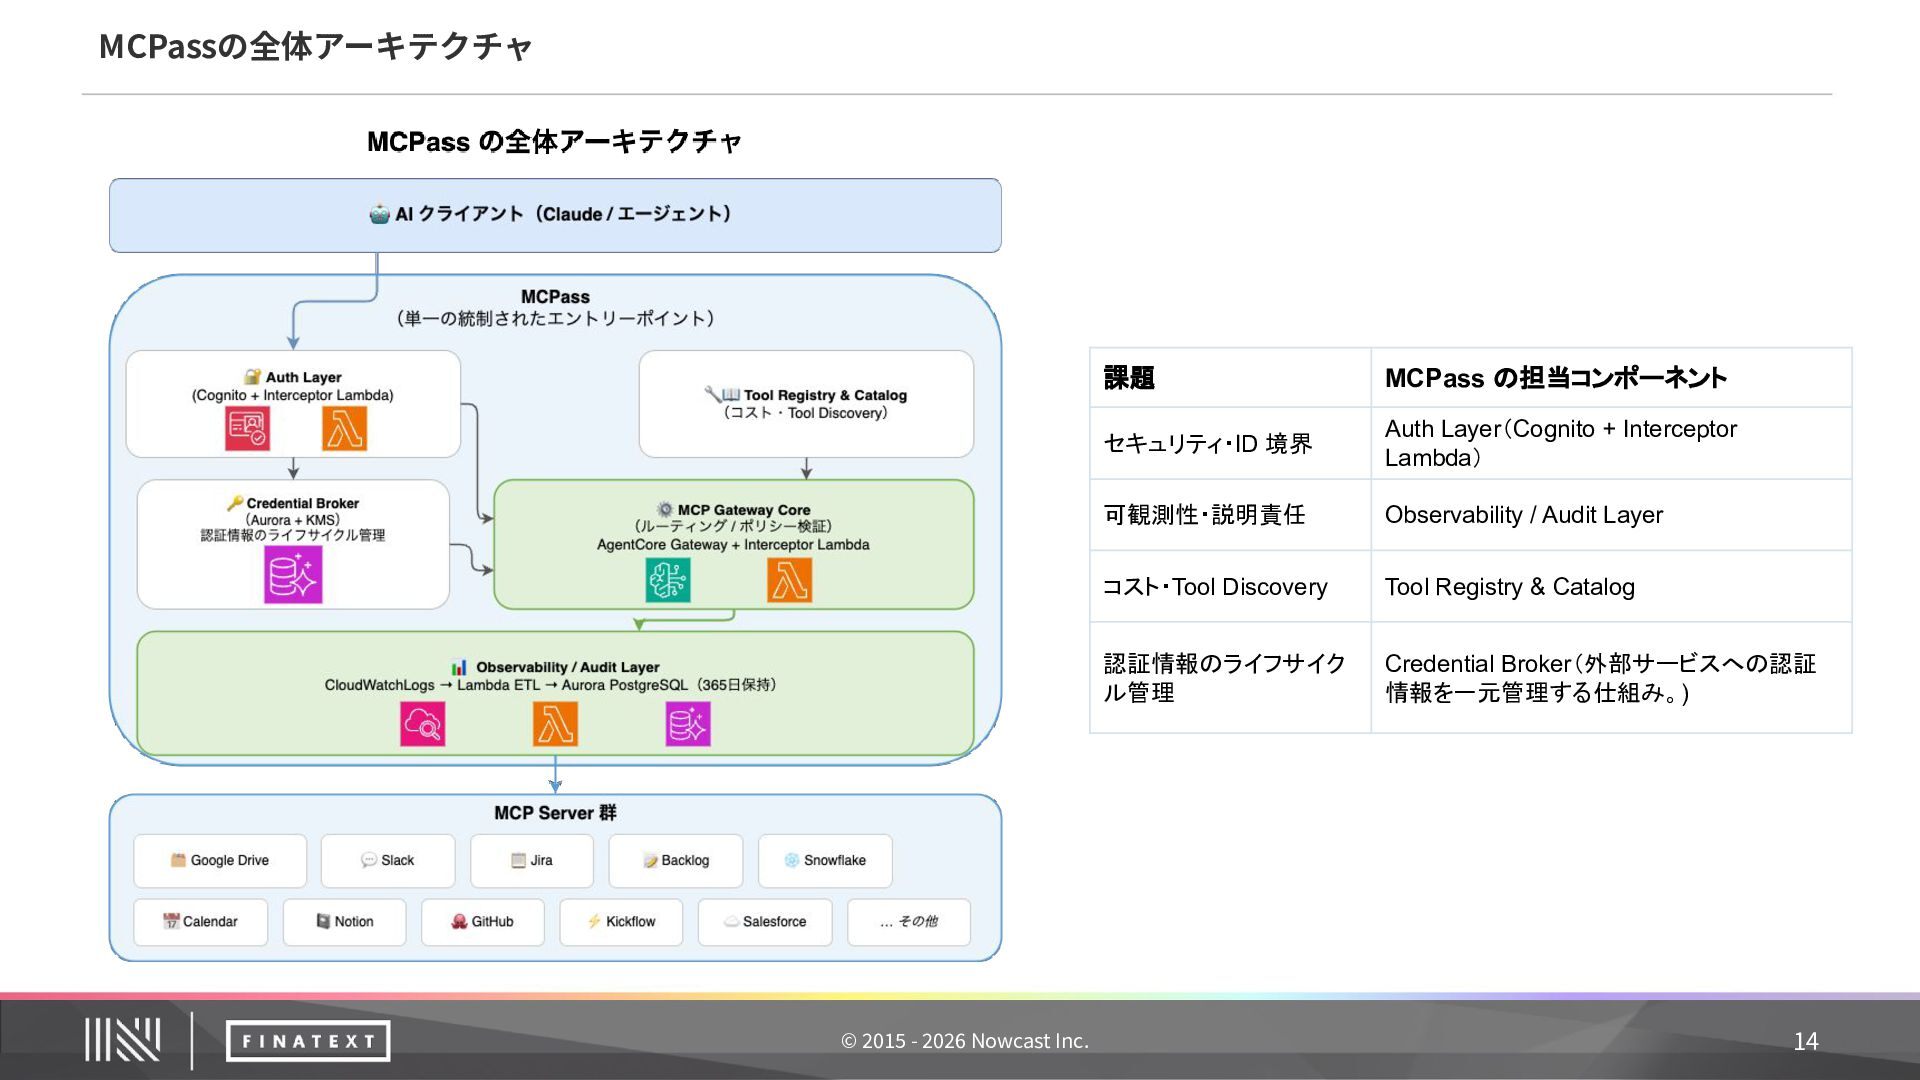Click the Lambda icon in MCP Gateway Core
This screenshot has width=1920, height=1080.
(x=789, y=580)
